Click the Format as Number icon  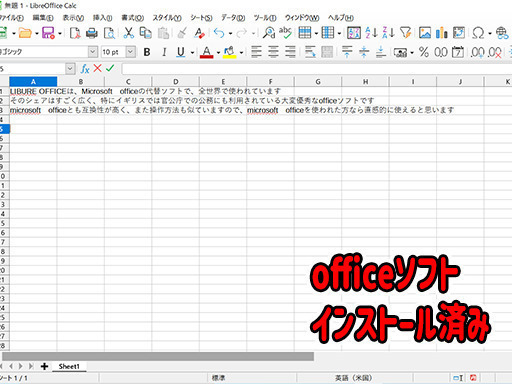(441, 52)
